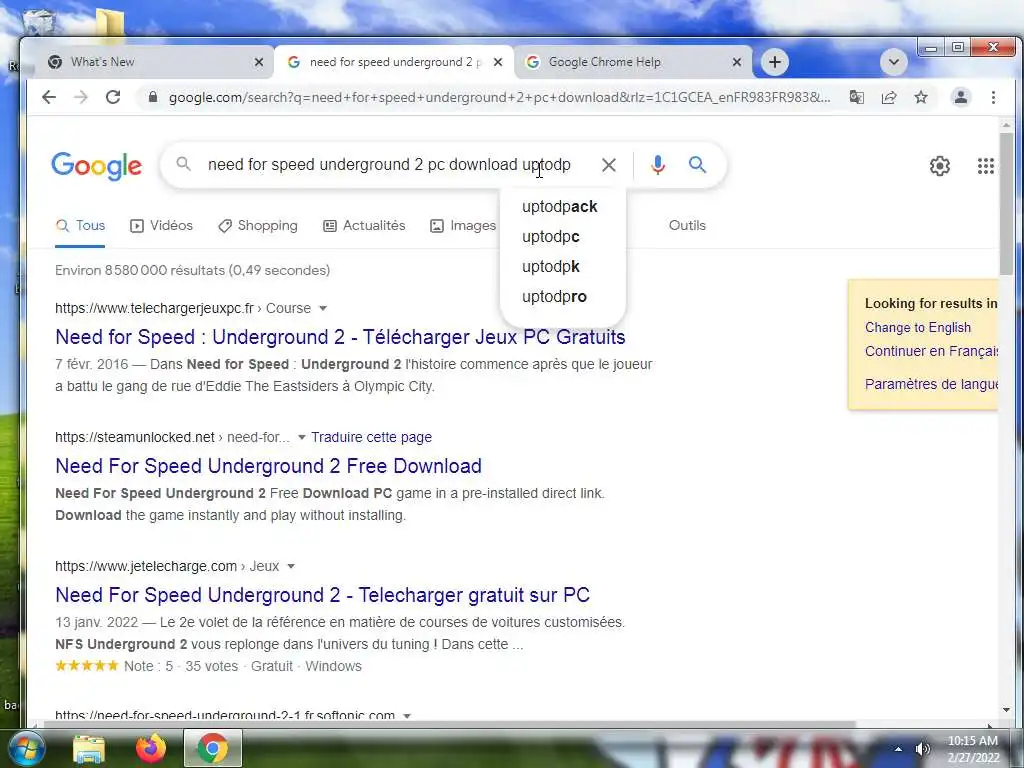This screenshot has height=768, width=1024.
Task: Select the need for speed underground tab
Action: click(392, 62)
